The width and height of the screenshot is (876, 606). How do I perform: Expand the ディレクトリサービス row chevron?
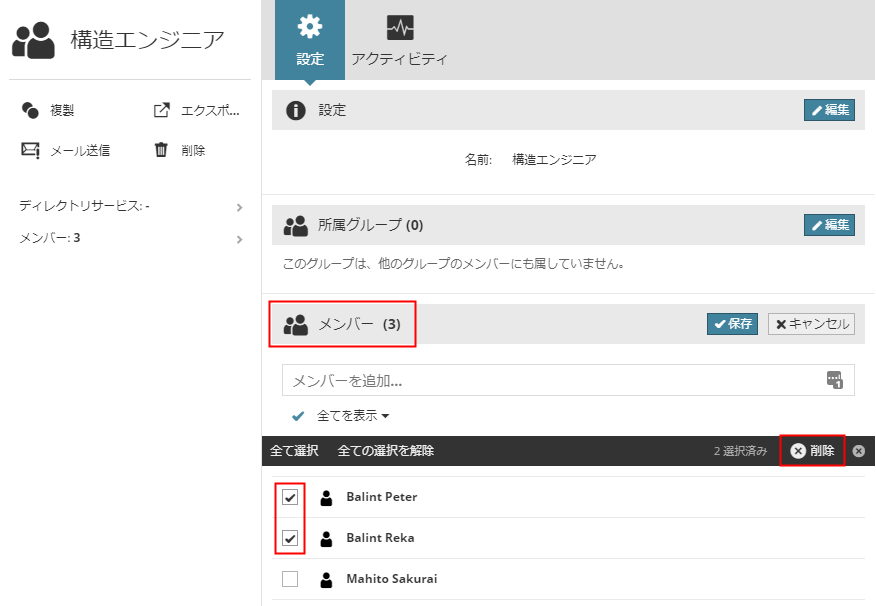point(240,208)
